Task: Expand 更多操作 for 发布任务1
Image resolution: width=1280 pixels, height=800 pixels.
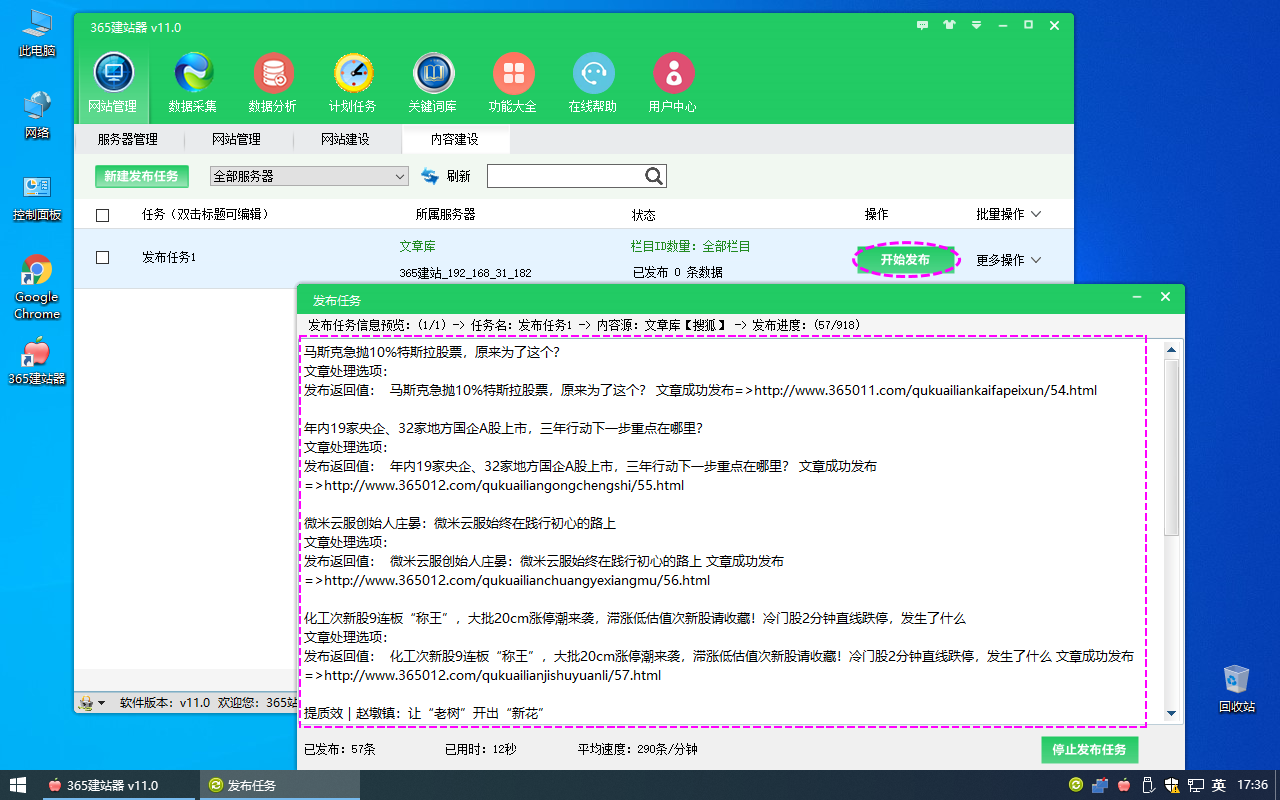Action: pos(1009,260)
